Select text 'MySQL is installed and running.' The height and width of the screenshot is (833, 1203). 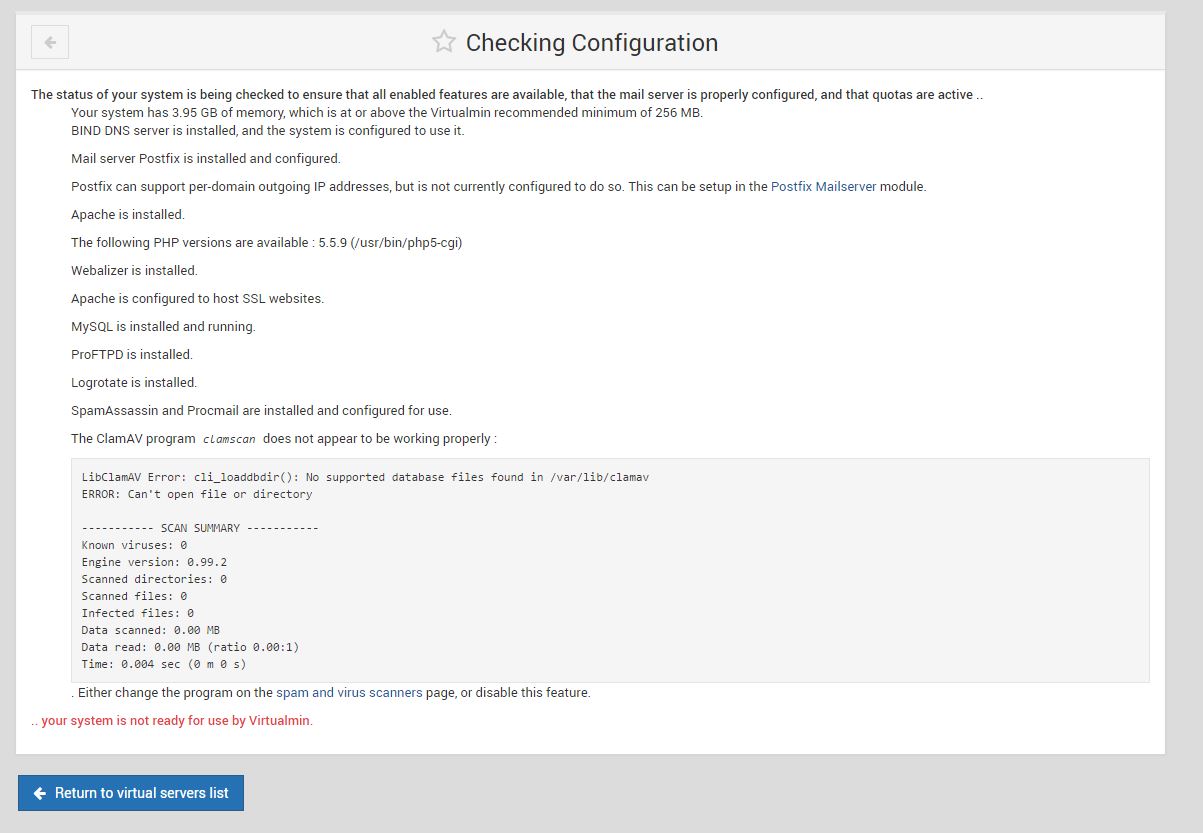coord(163,327)
